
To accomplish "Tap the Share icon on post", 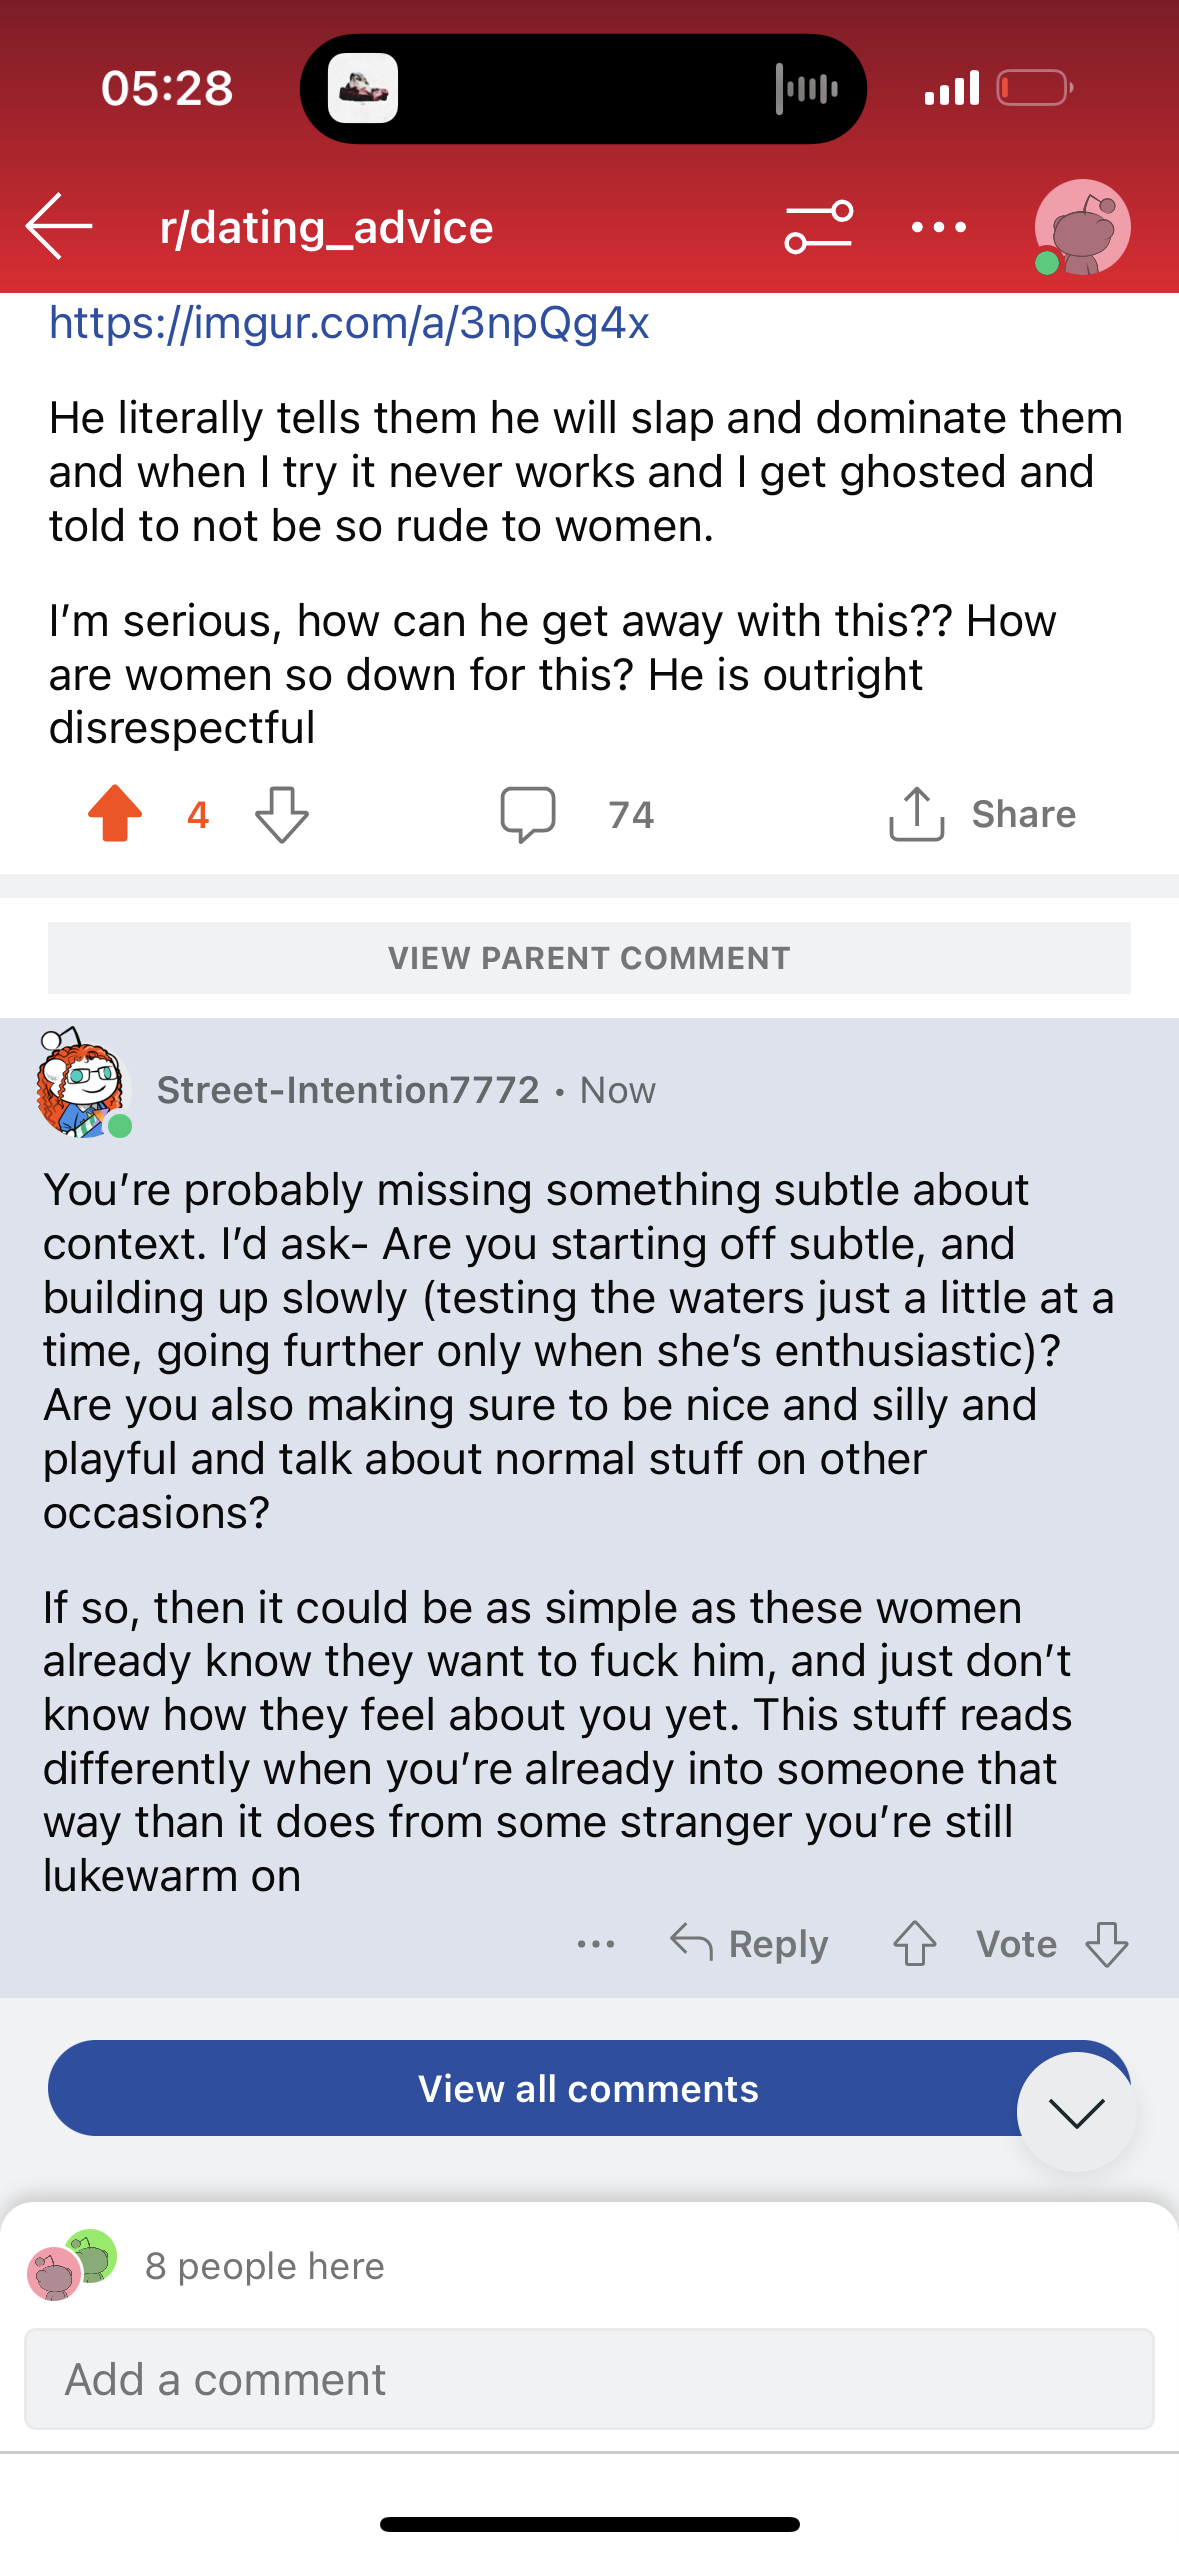I will point(916,814).
